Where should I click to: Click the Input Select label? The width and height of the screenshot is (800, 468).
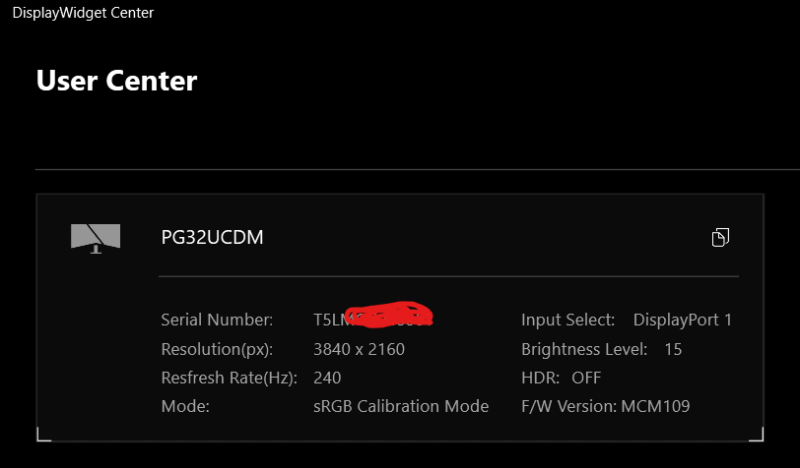pyautogui.click(x=568, y=320)
